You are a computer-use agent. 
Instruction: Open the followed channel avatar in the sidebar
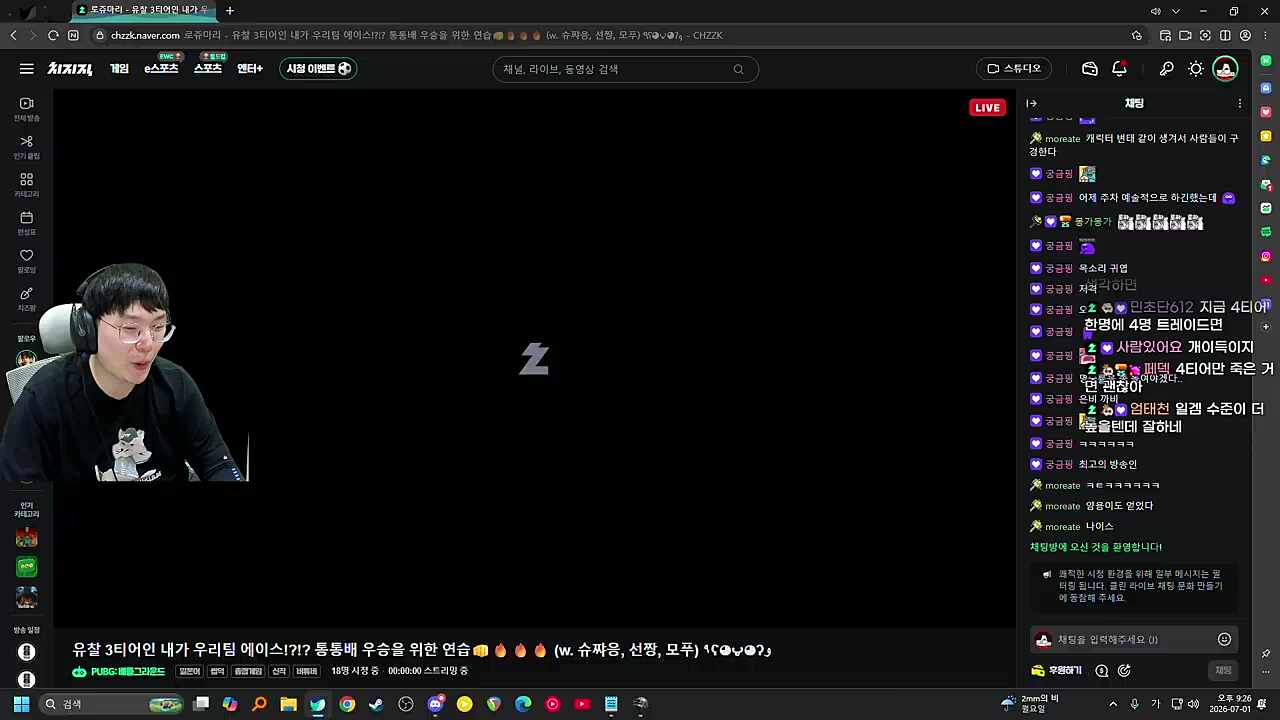coord(27,359)
